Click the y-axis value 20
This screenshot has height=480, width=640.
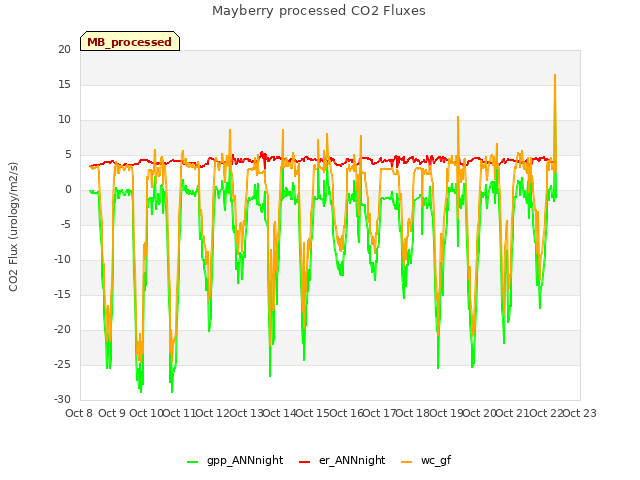coord(64,49)
